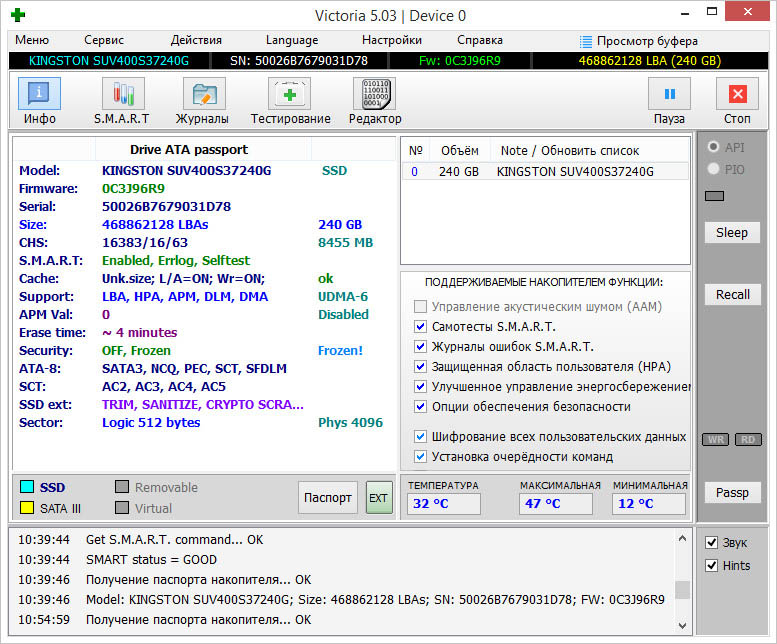Screen dimensions: 777x644
Task: Click the 468862128 LBA (240 GB) header
Action: click(650, 61)
